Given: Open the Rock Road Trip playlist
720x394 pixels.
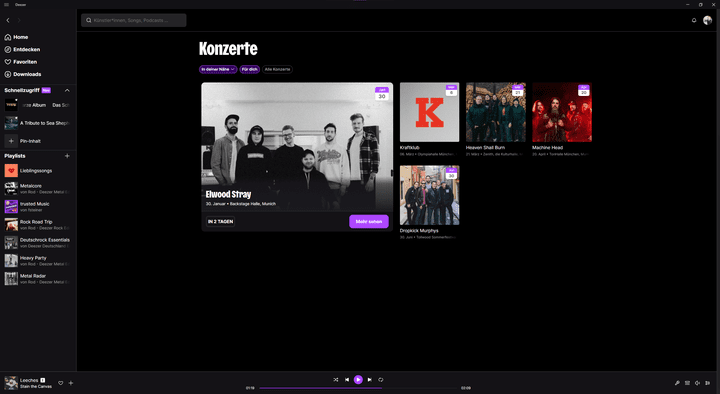Looking at the screenshot, I should 38,225.
